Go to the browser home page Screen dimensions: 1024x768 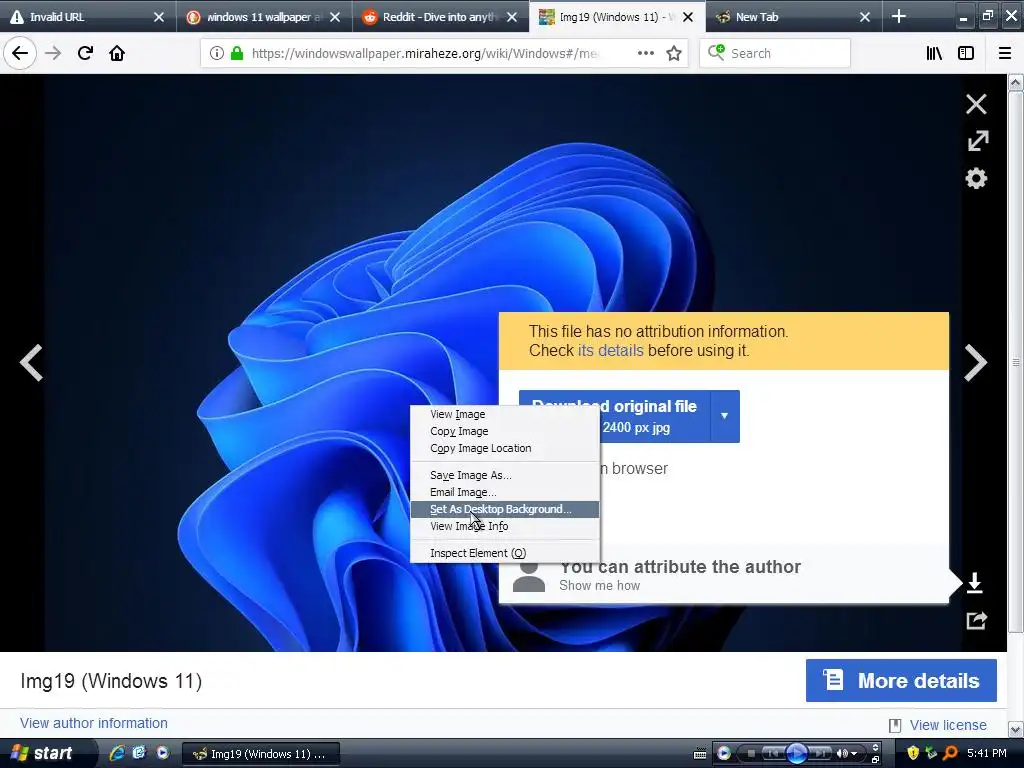coord(117,53)
